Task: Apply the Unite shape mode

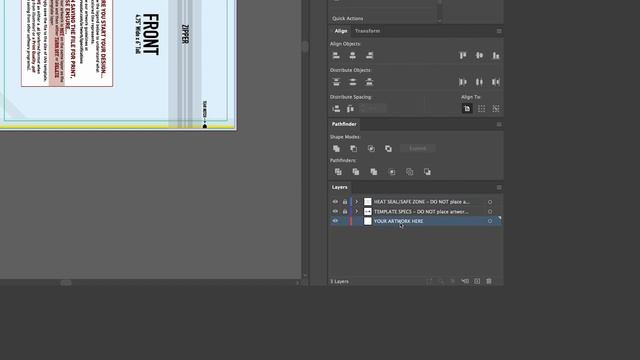Action: click(x=336, y=149)
